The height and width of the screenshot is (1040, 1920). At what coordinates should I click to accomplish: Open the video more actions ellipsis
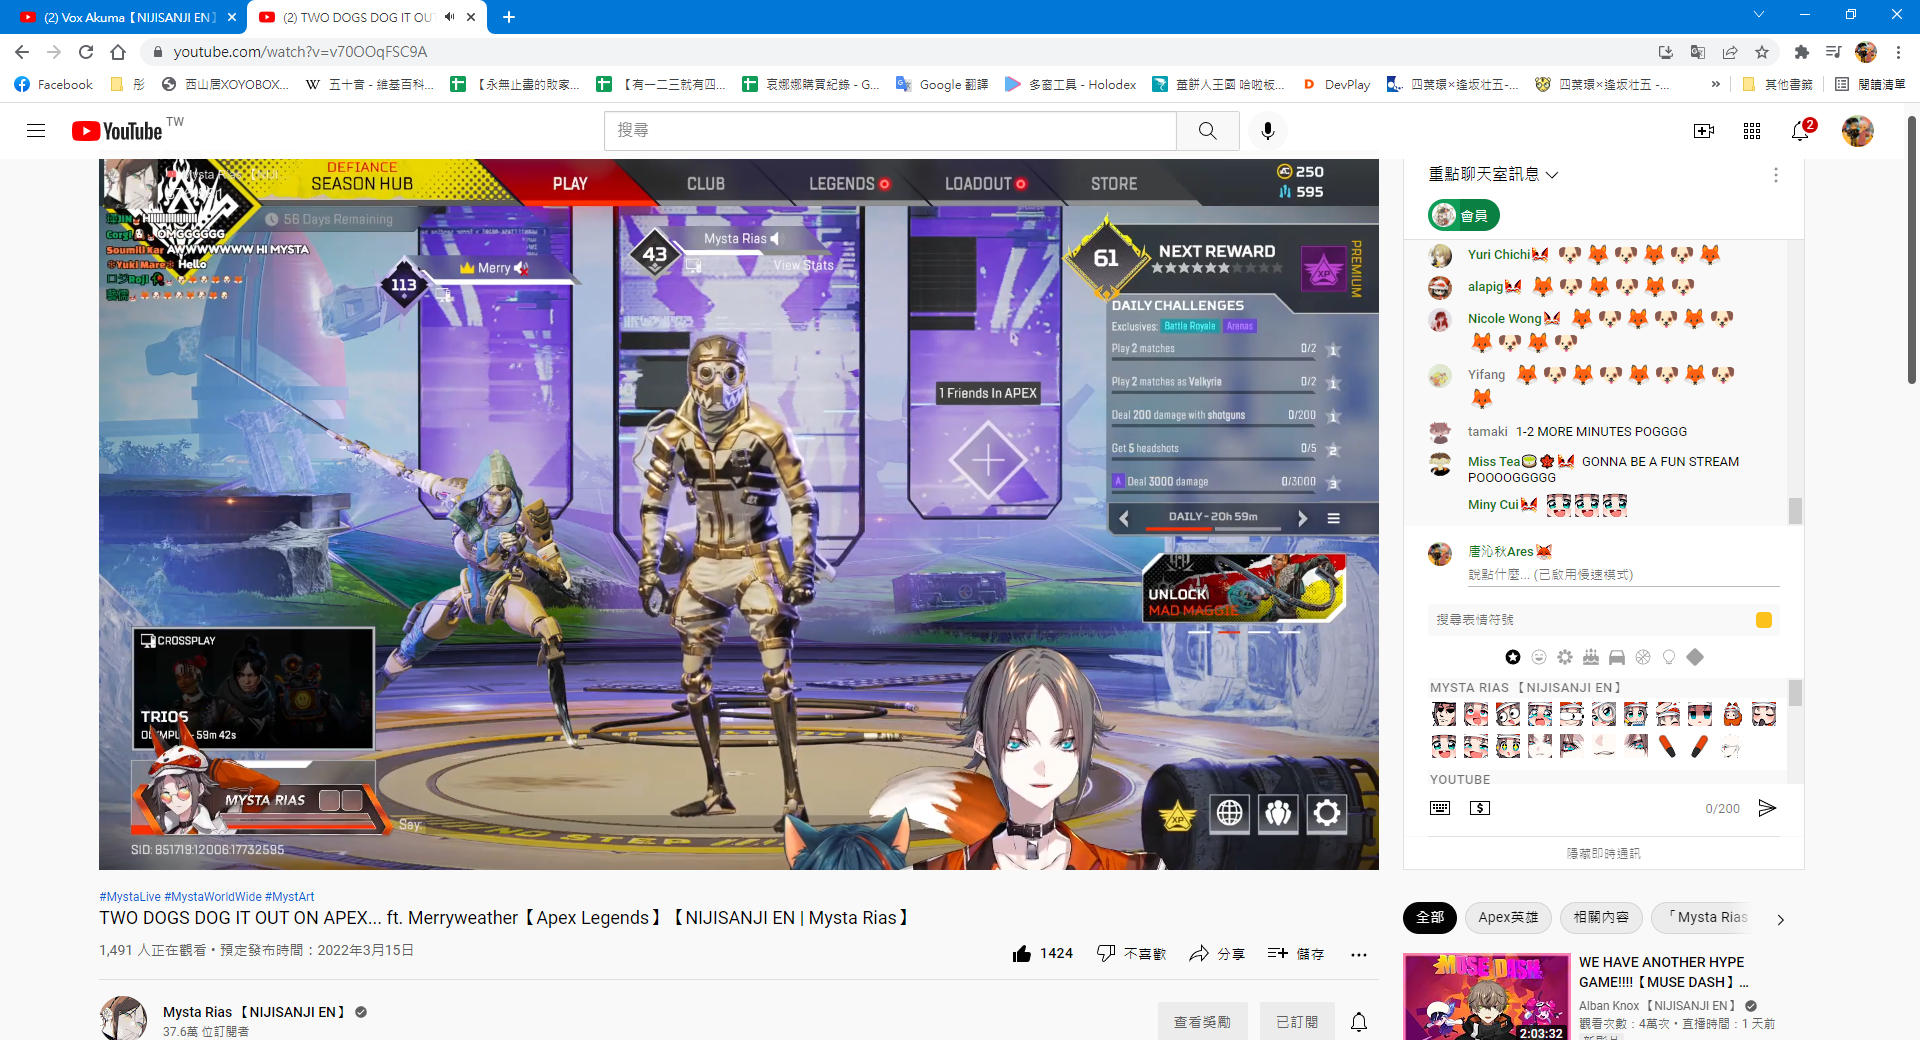(1358, 954)
